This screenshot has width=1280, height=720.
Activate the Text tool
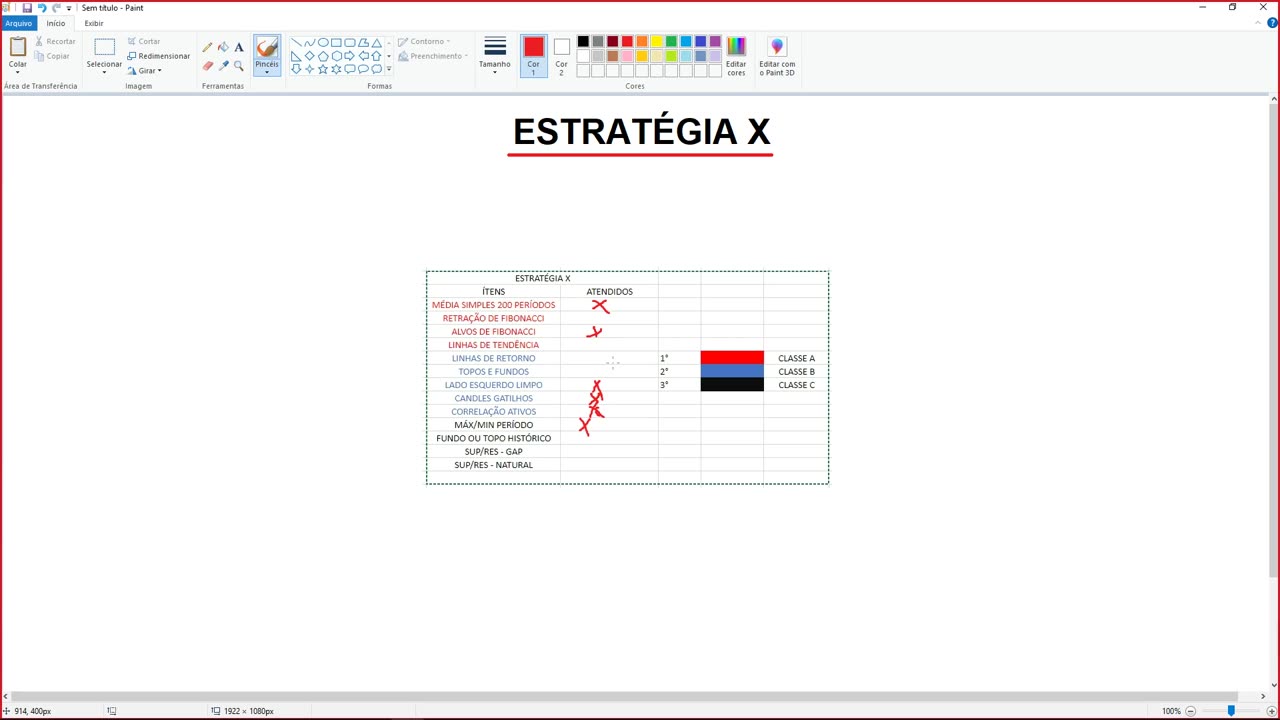pyautogui.click(x=239, y=47)
